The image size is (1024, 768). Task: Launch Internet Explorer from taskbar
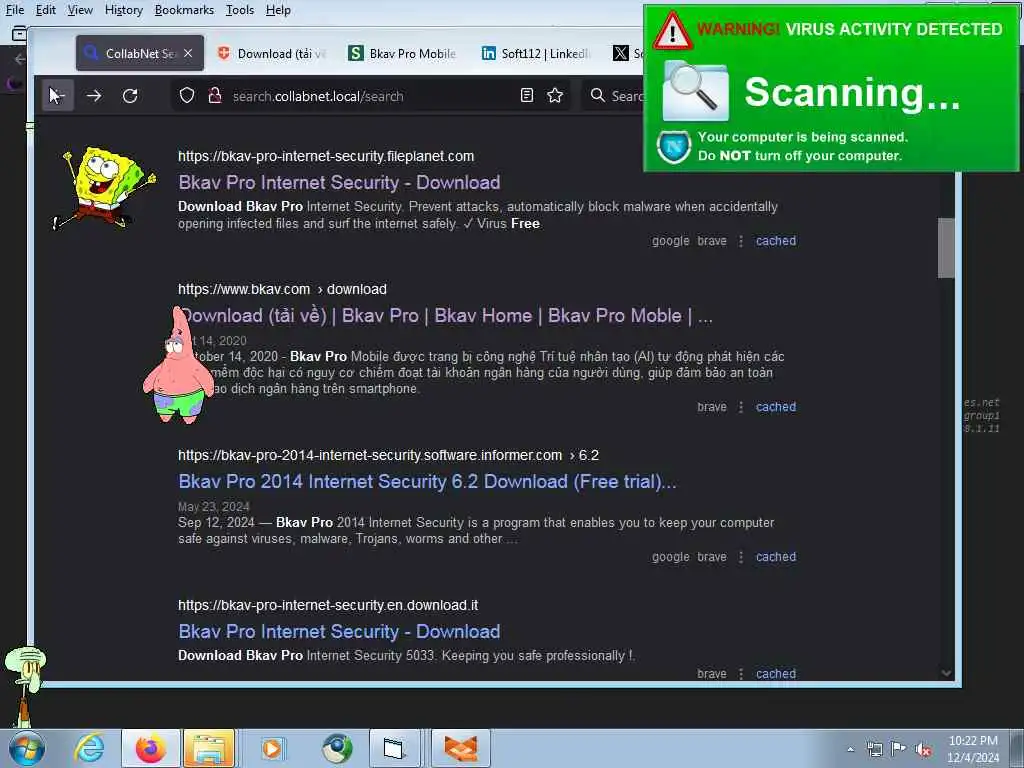(88, 748)
